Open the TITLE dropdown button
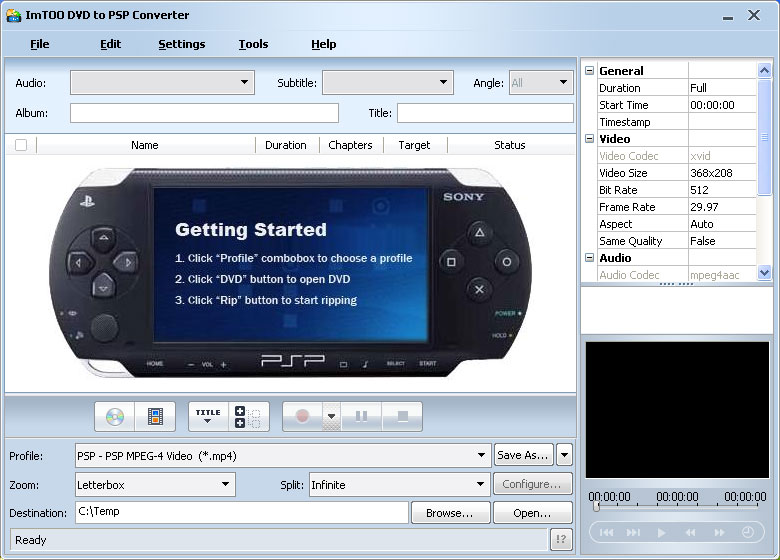780x560 pixels. coord(208,416)
